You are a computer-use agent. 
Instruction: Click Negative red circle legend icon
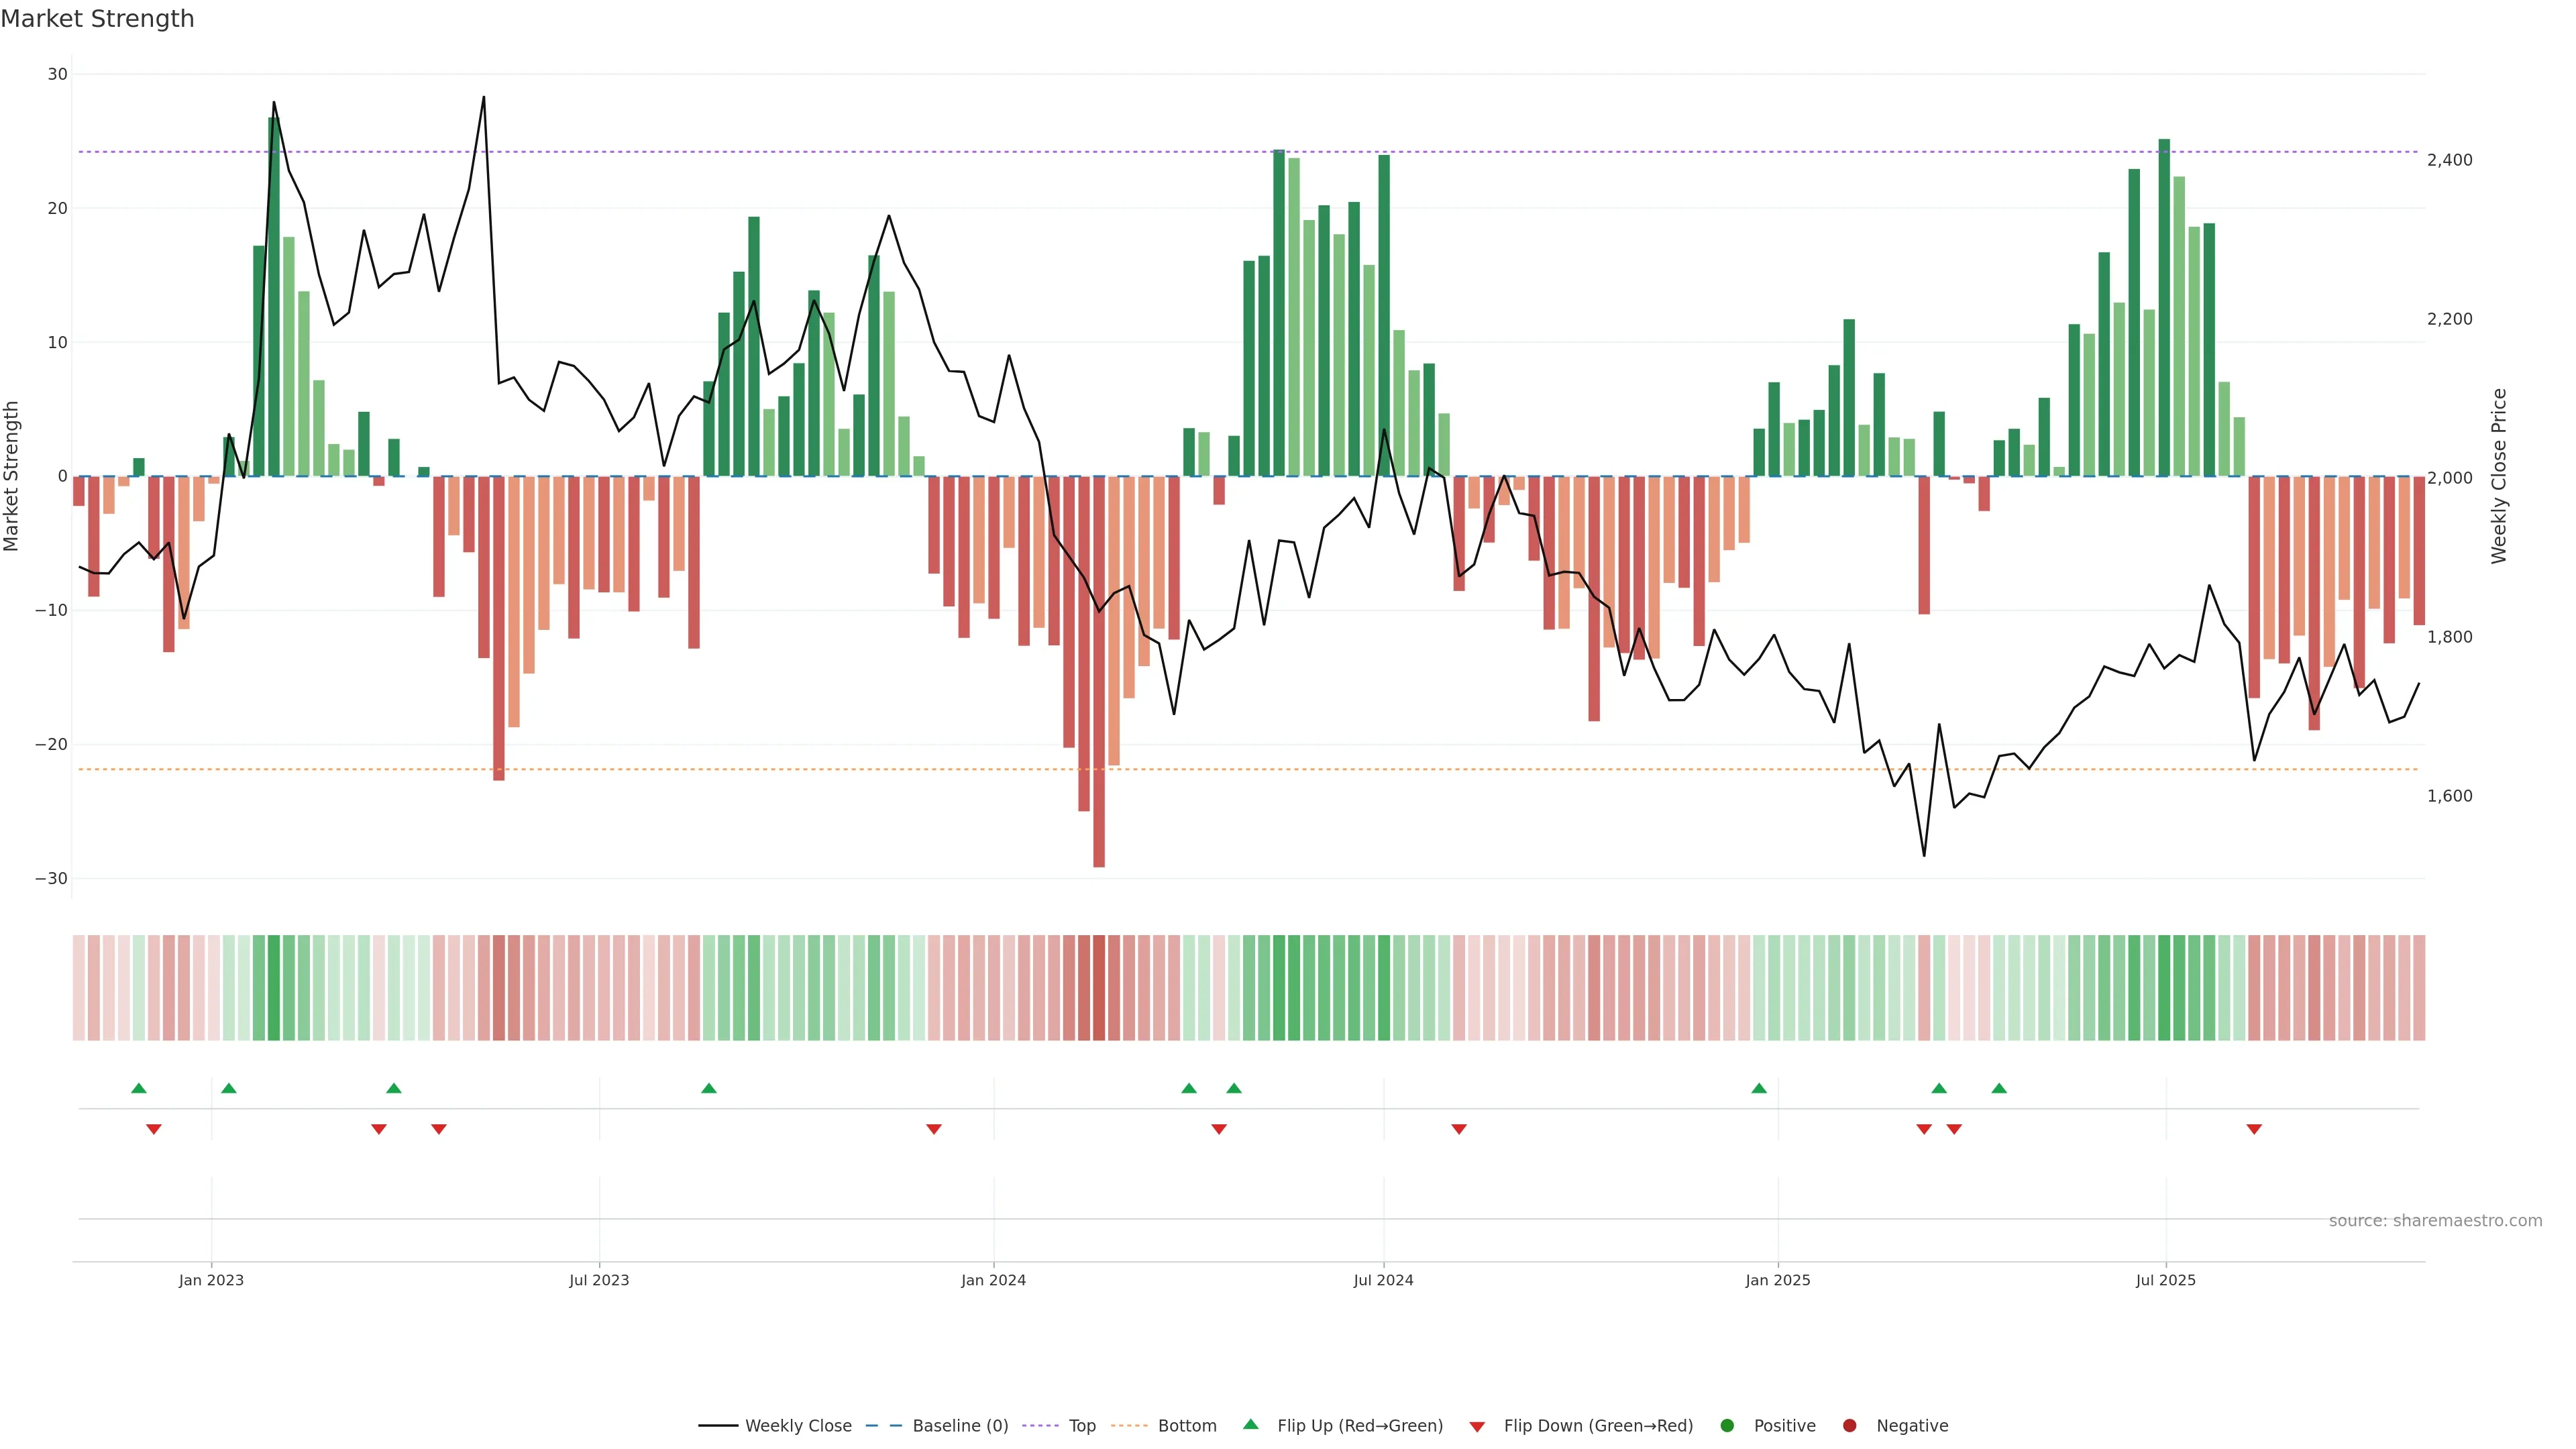pos(1849,1426)
